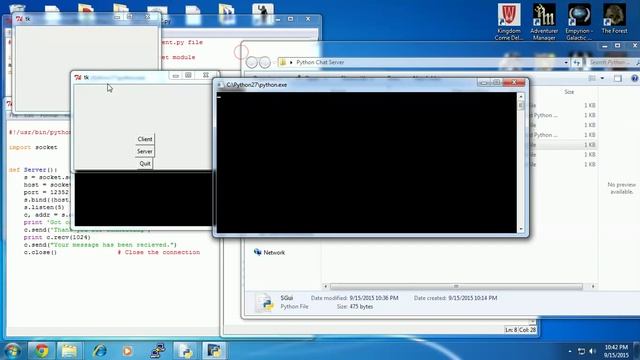Viewport: 640px width, 360px height.
Task: Click the python.exe console title bar icon
Action: point(220,85)
